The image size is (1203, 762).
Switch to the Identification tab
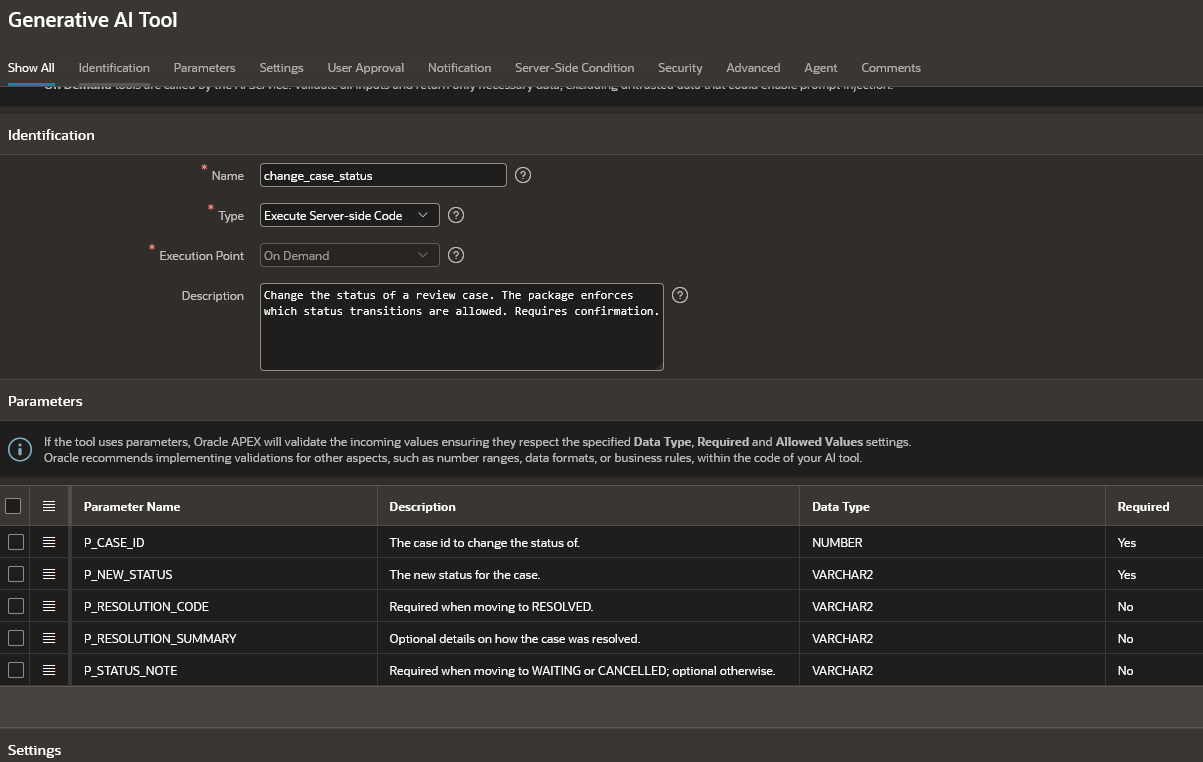point(114,68)
